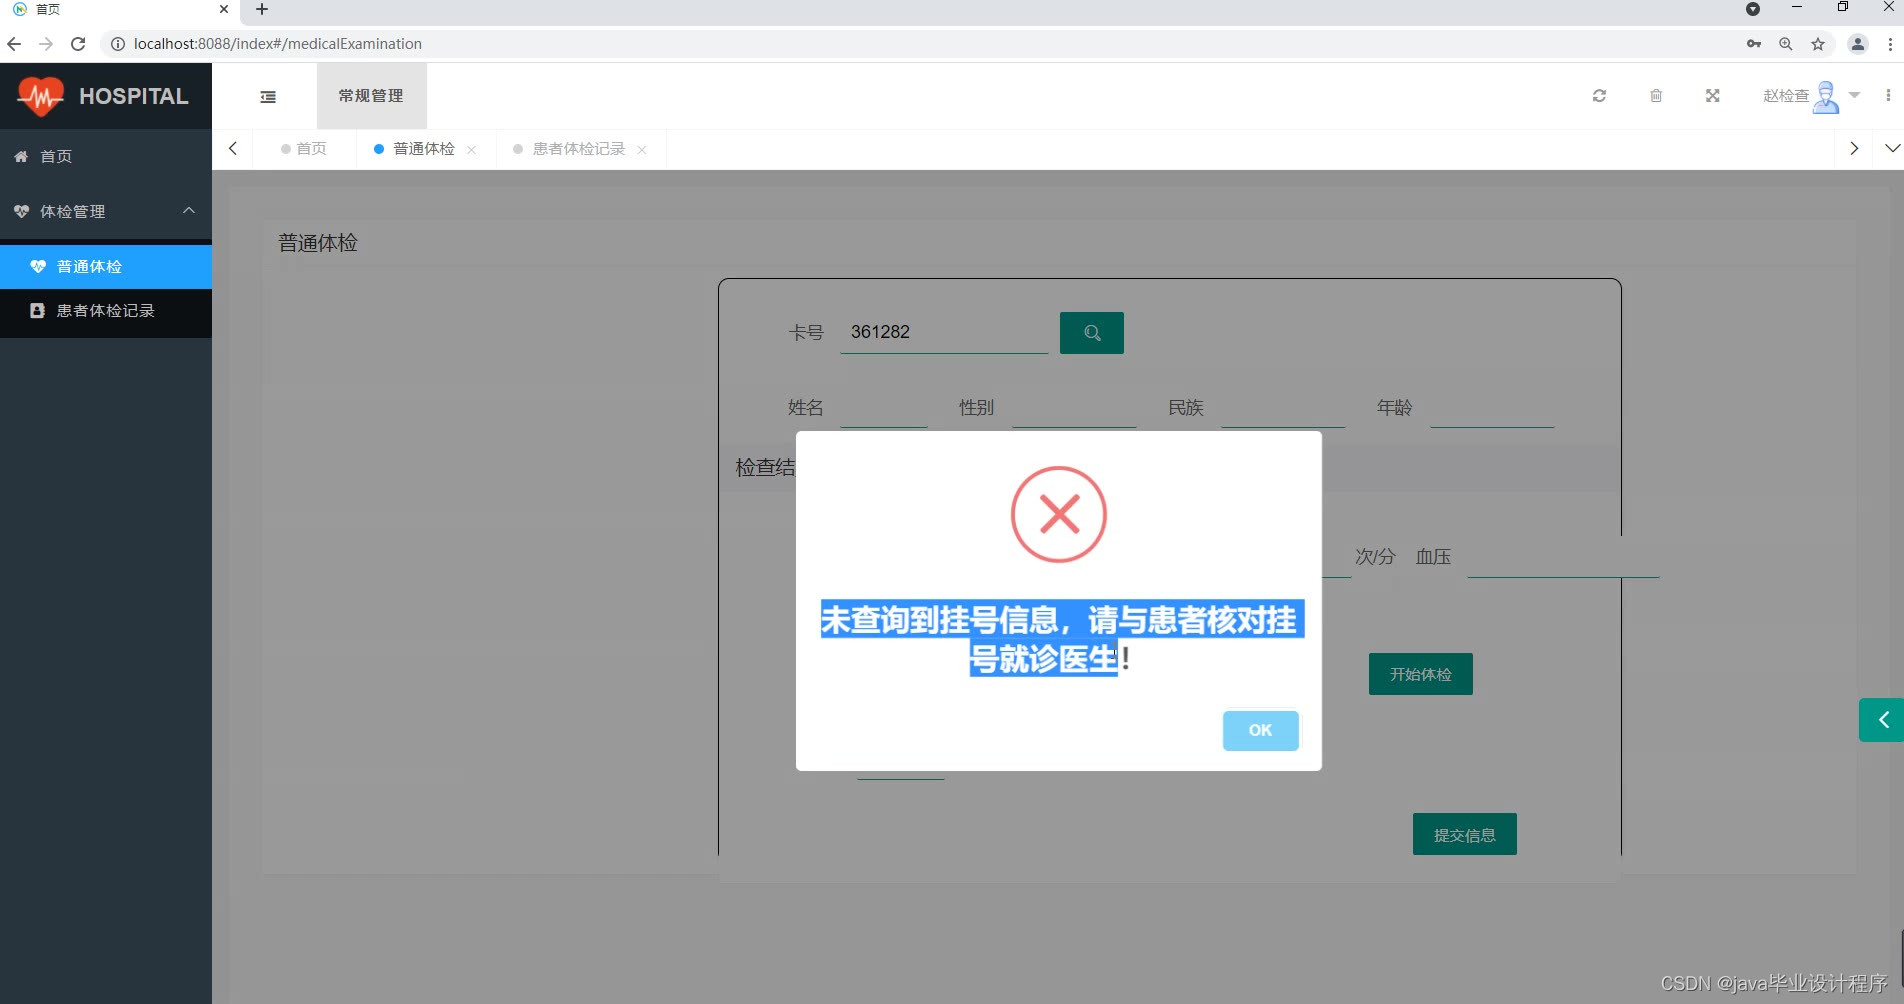Close the 首页 browser tab
Viewport: 1904px width, 1004px height.
click(224, 9)
